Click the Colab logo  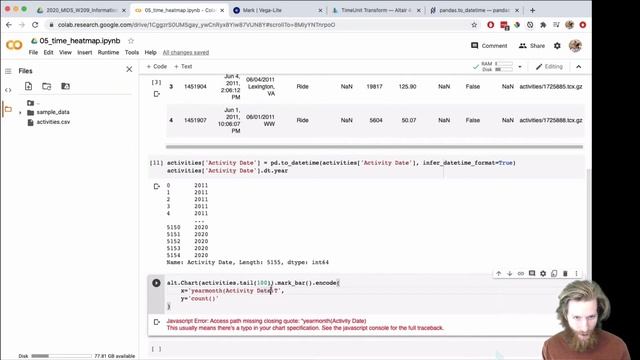click(x=14, y=45)
